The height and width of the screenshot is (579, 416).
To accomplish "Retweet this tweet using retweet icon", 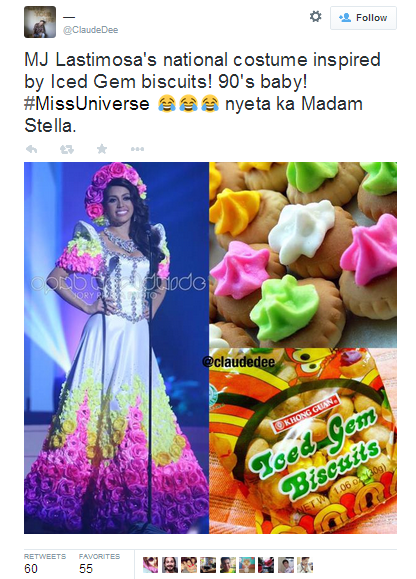I will (67, 149).
